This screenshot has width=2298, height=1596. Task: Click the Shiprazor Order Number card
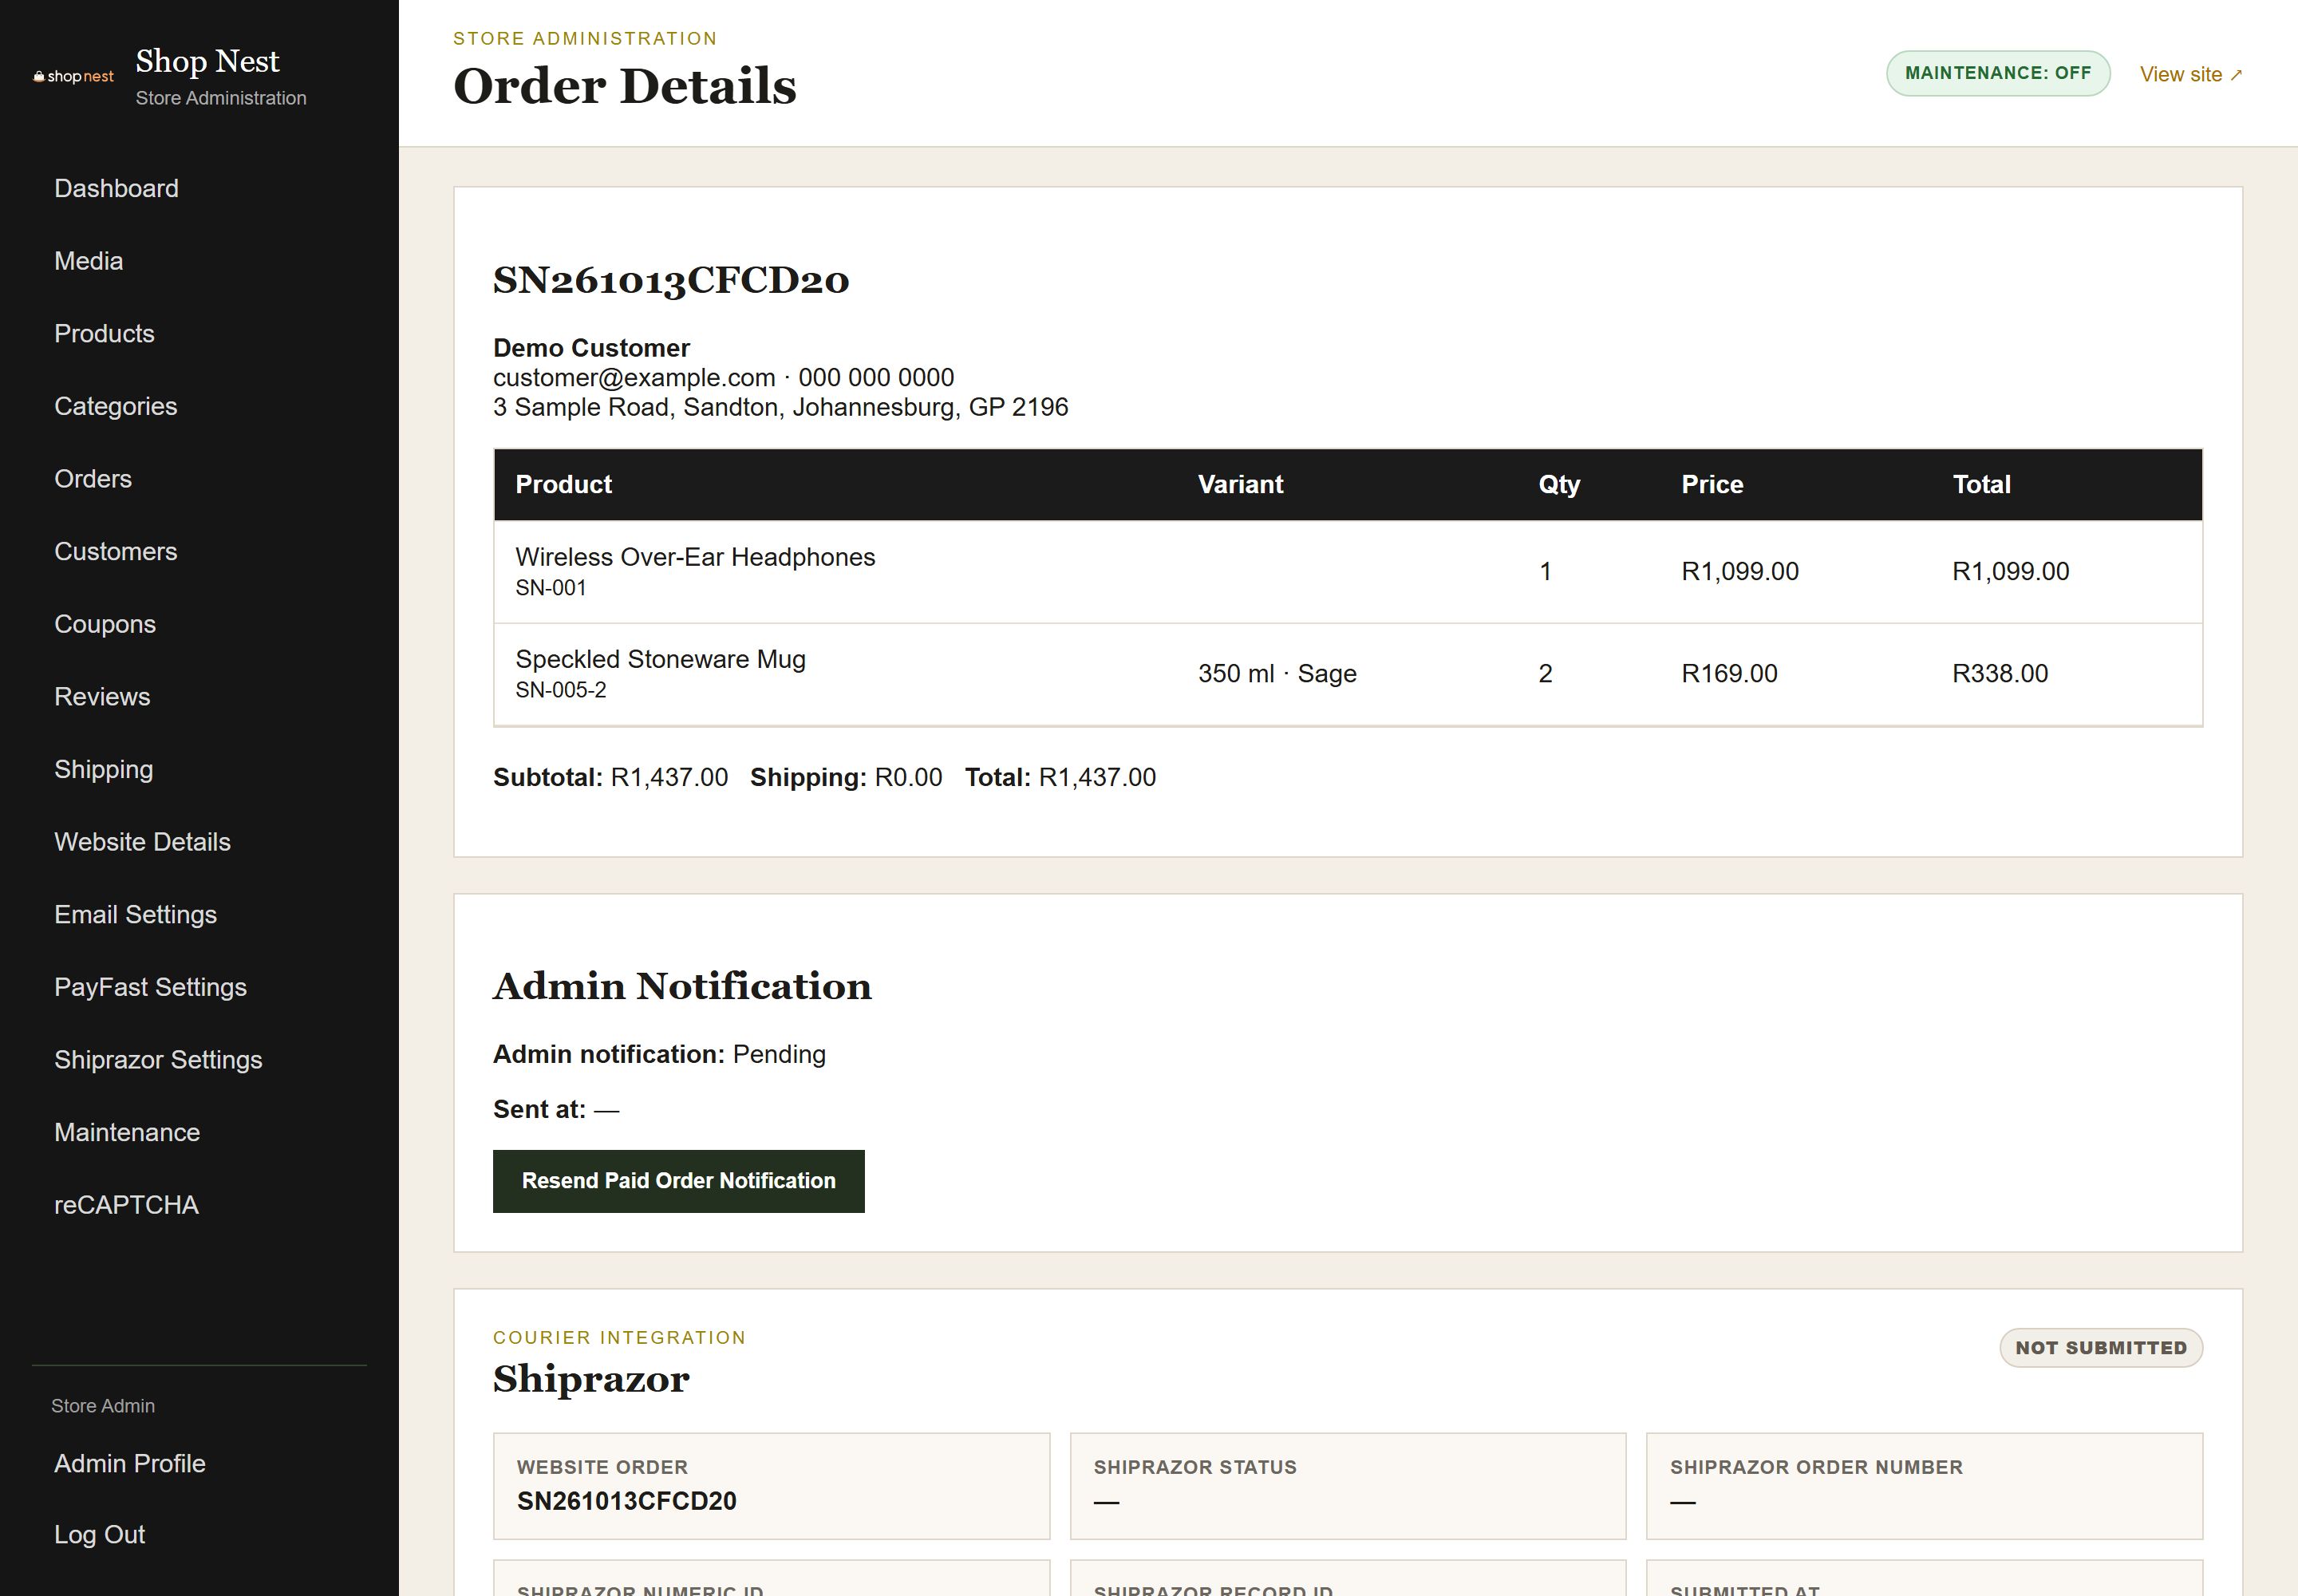click(x=1924, y=1486)
